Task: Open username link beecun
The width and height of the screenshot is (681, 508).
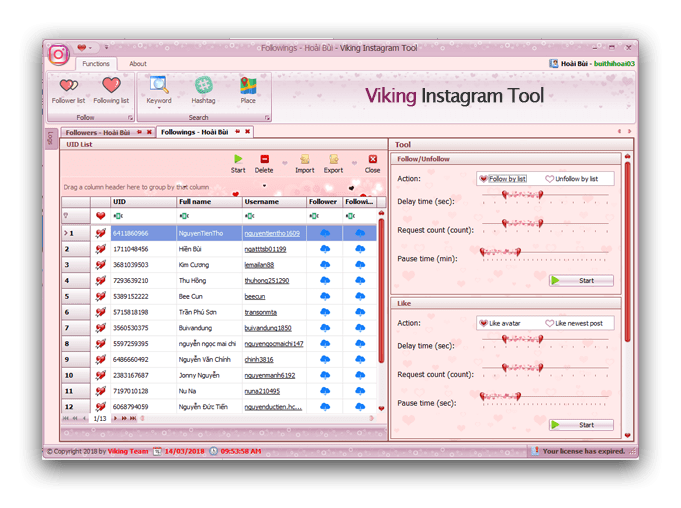Action: [255, 297]
